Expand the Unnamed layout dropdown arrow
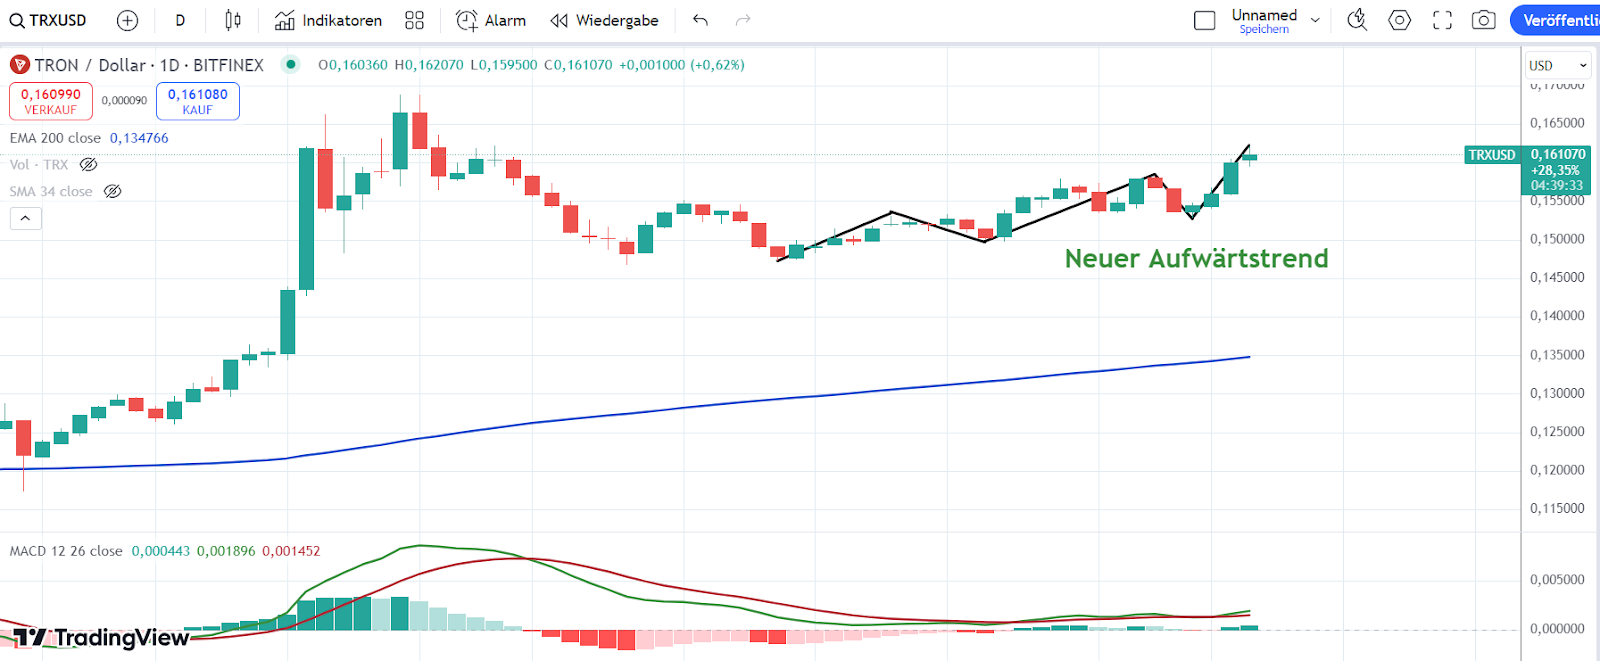Viewport: 1600px width, 661px height. pos(1315,20)
